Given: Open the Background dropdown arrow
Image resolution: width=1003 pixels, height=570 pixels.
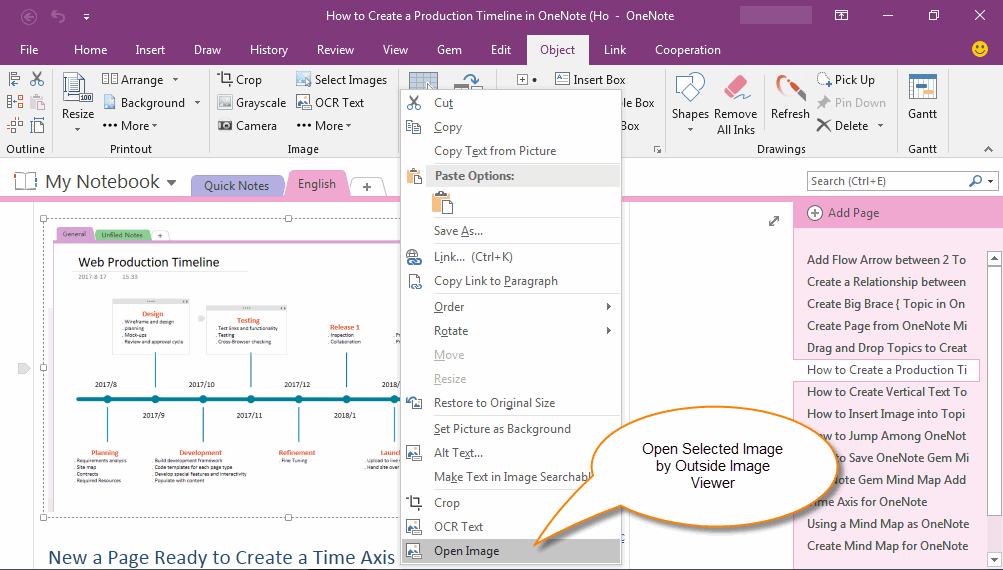Looking at the screenshot, I should click(197, 103).
